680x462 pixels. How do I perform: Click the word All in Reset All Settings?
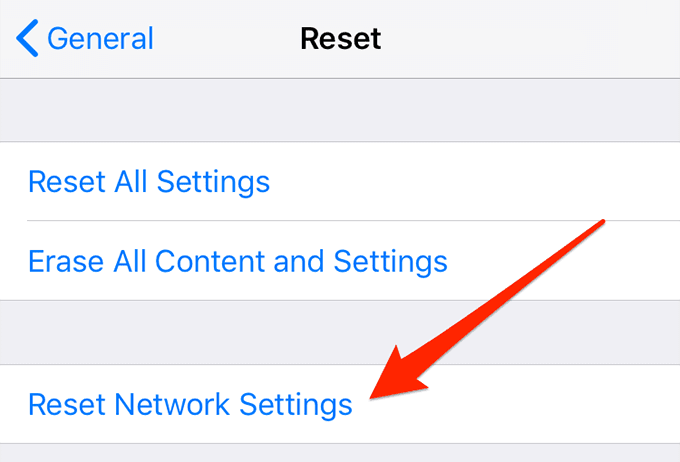pyautogui.click(x=130, y=181)
